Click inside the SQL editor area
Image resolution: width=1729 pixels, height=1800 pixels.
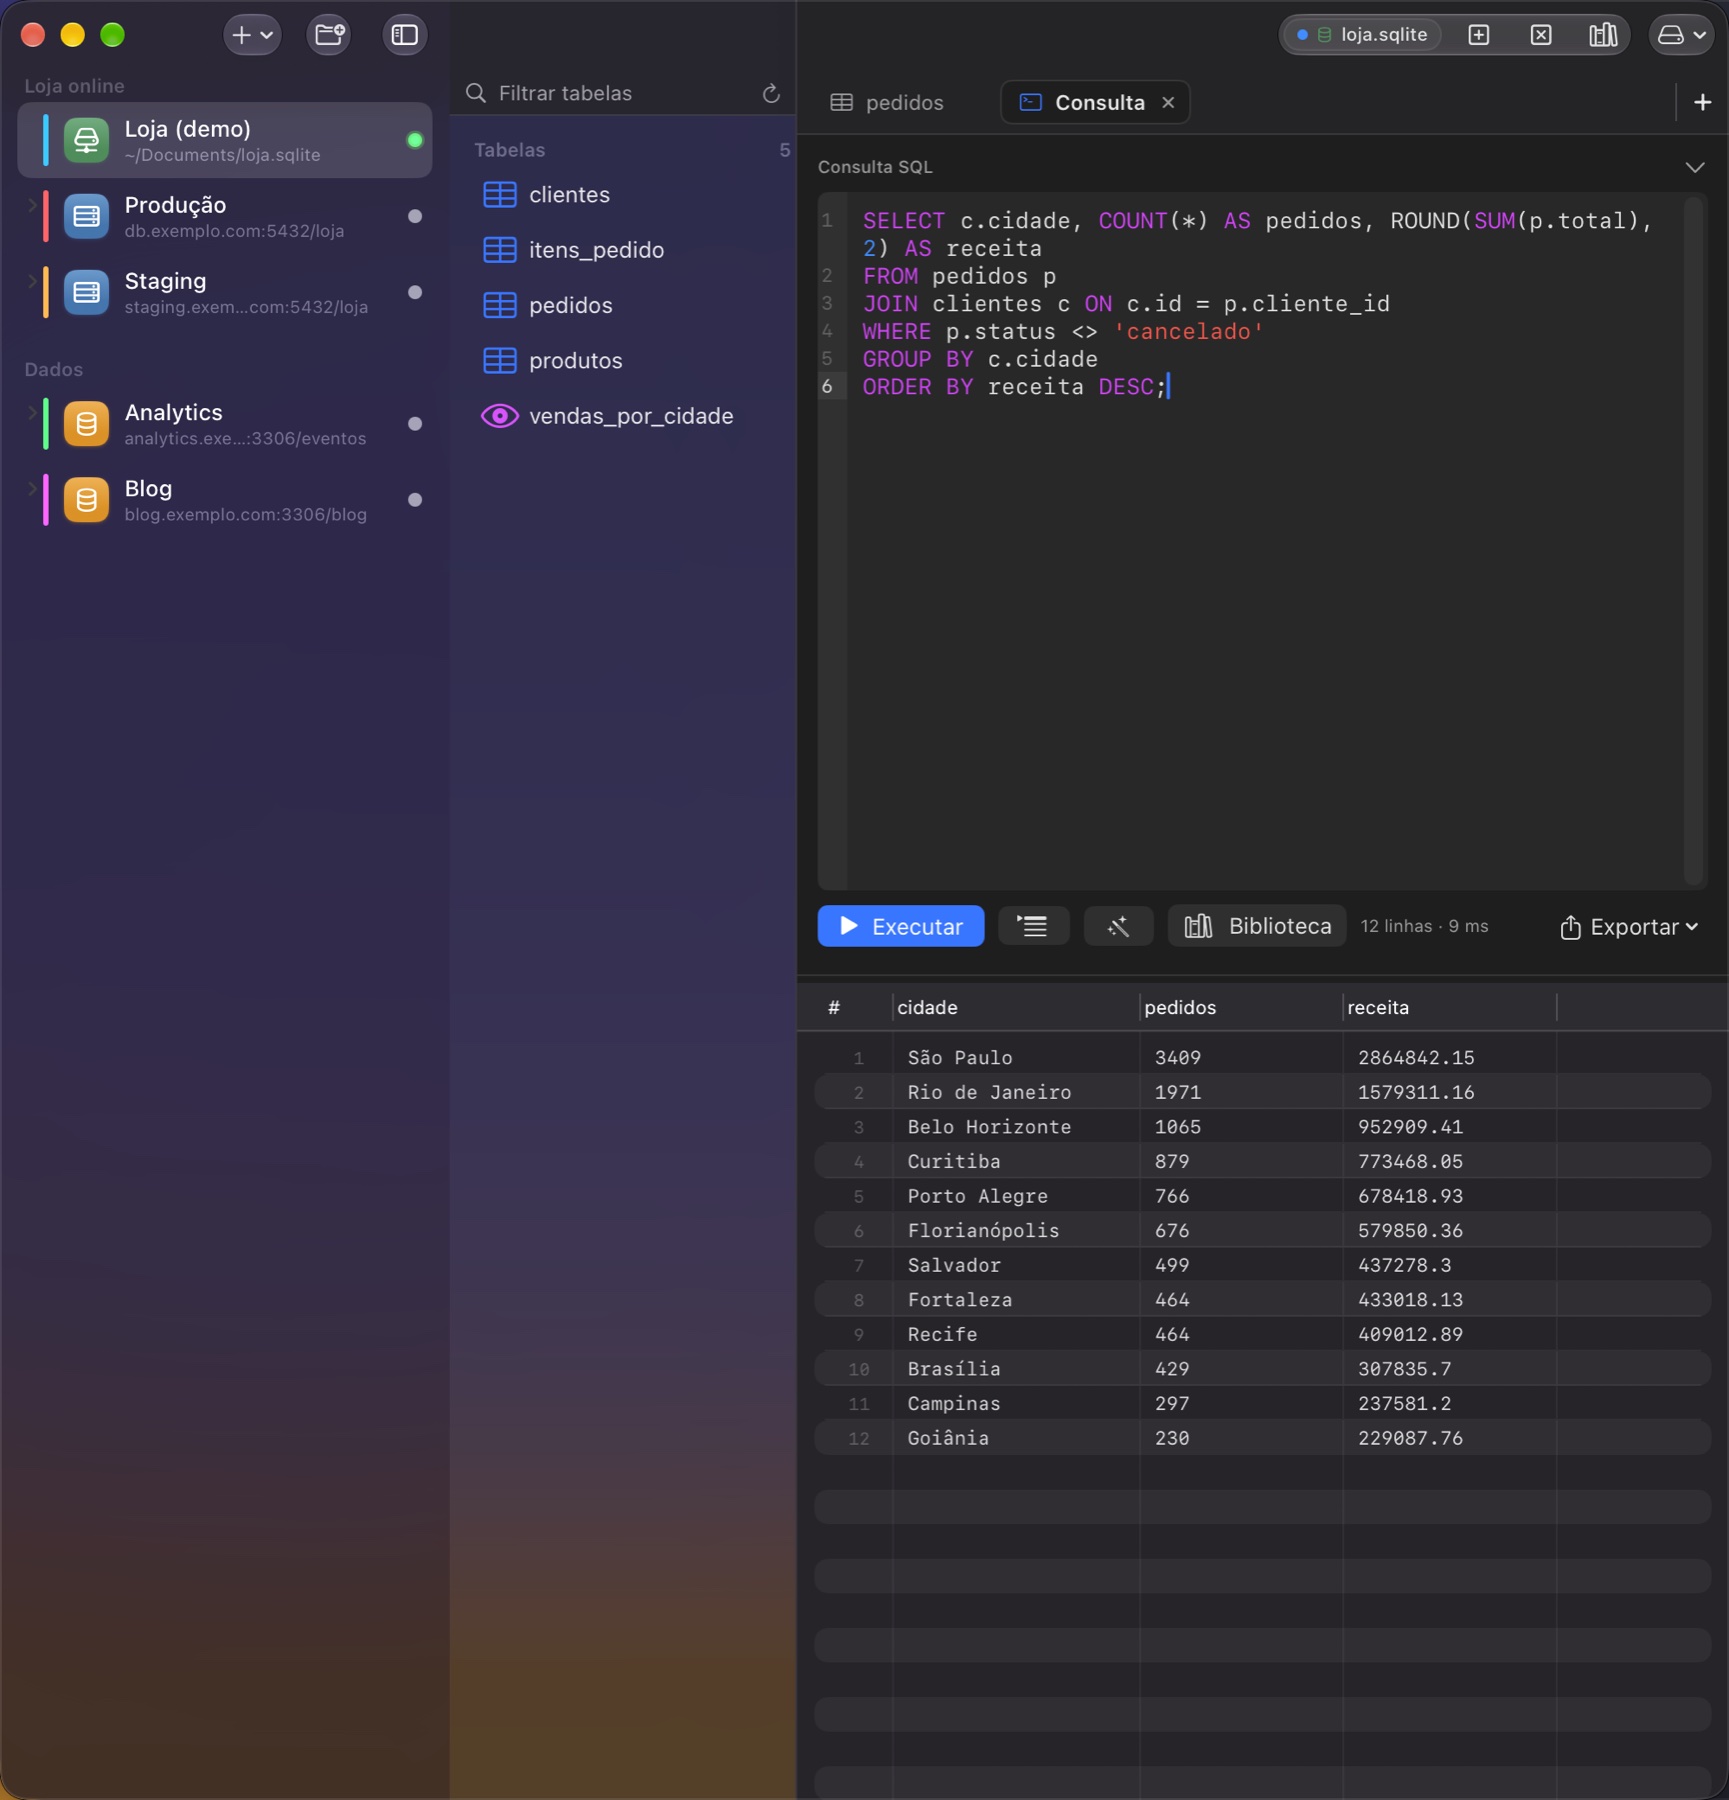point(1265,540)
